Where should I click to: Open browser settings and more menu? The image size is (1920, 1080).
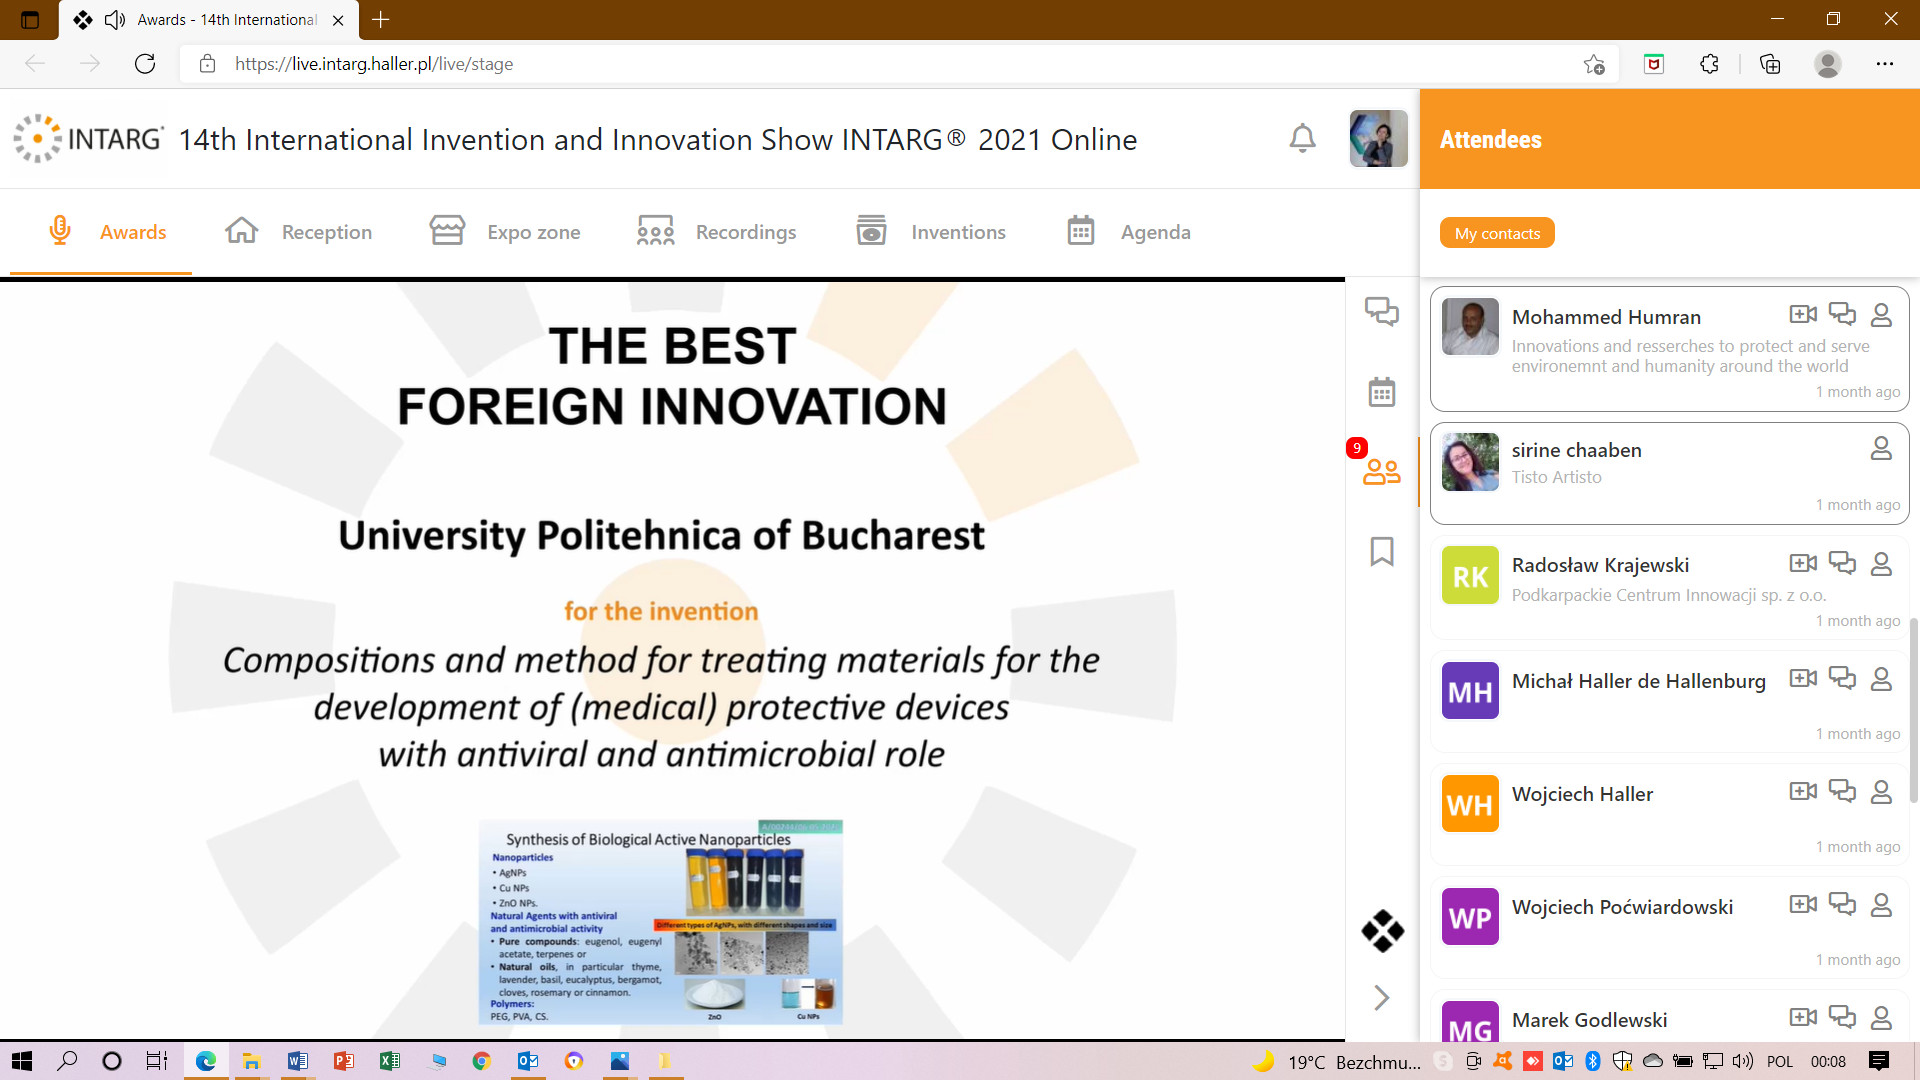click(1885, 64)
